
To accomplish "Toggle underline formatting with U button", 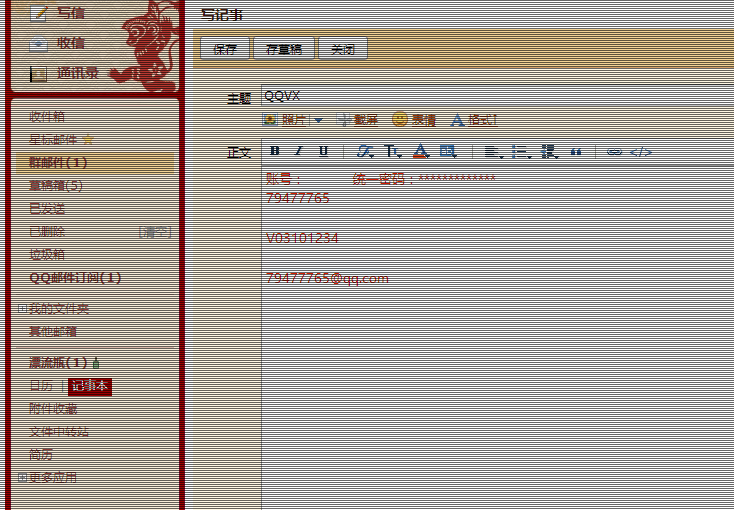I will click(x=323, y=151).
